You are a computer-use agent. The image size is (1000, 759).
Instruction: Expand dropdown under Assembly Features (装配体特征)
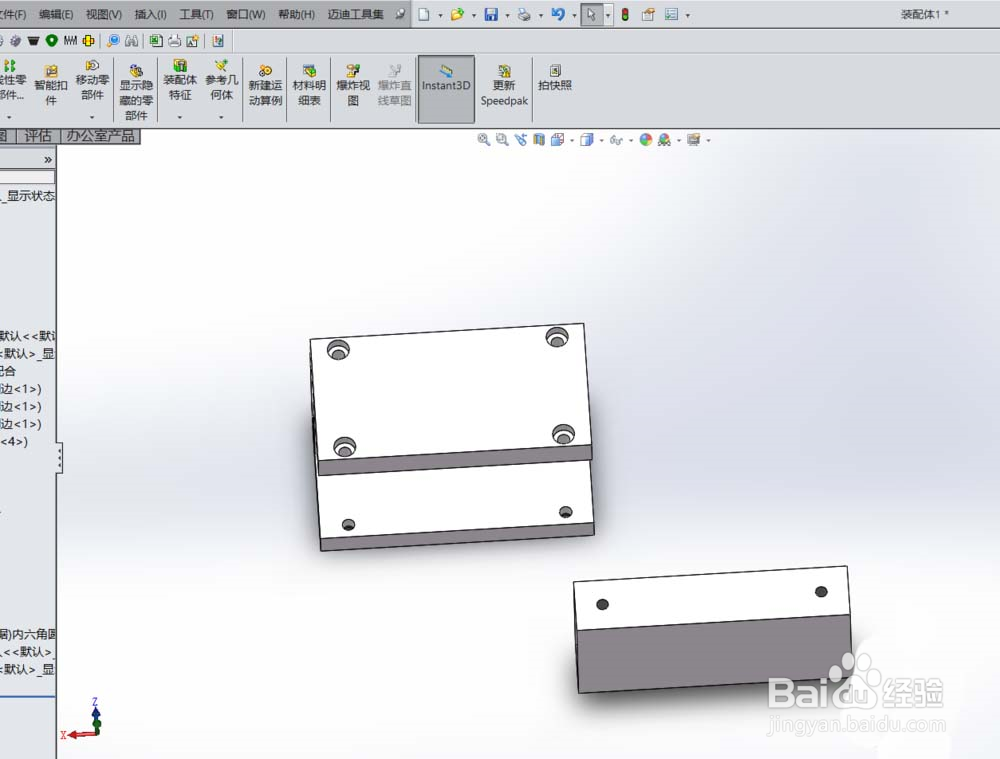pyautogui.click(x=180, y=117)
